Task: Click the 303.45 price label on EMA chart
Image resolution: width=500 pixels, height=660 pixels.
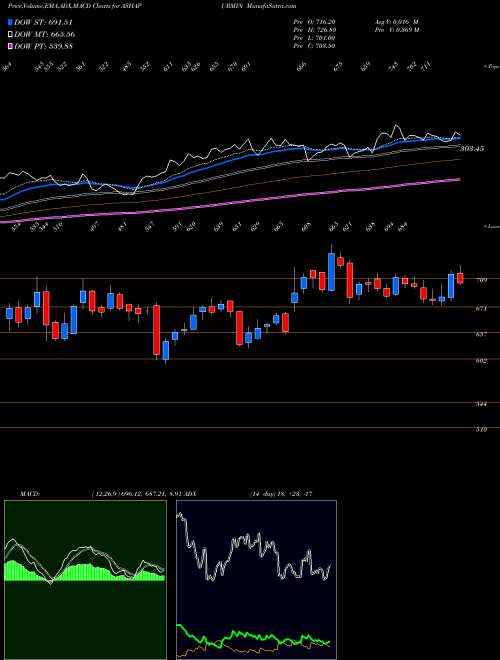Action: (x=472, y=149)
